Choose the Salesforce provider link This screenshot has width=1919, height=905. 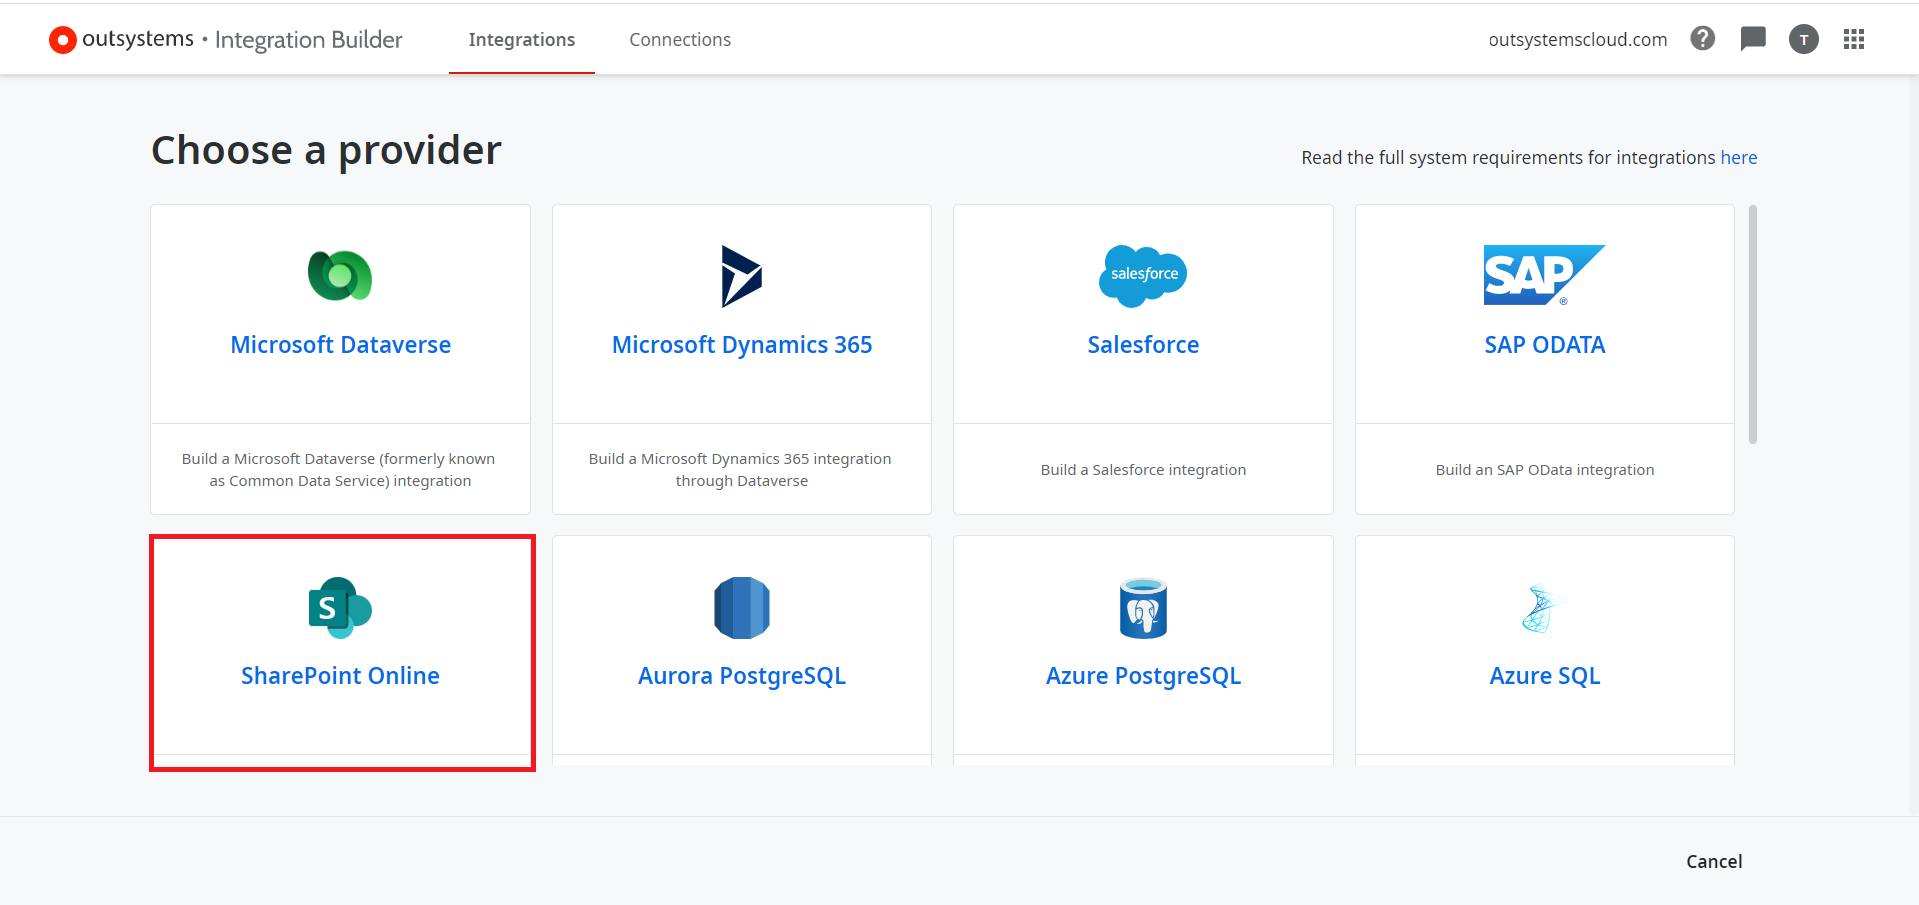[x=1143, y=345]
